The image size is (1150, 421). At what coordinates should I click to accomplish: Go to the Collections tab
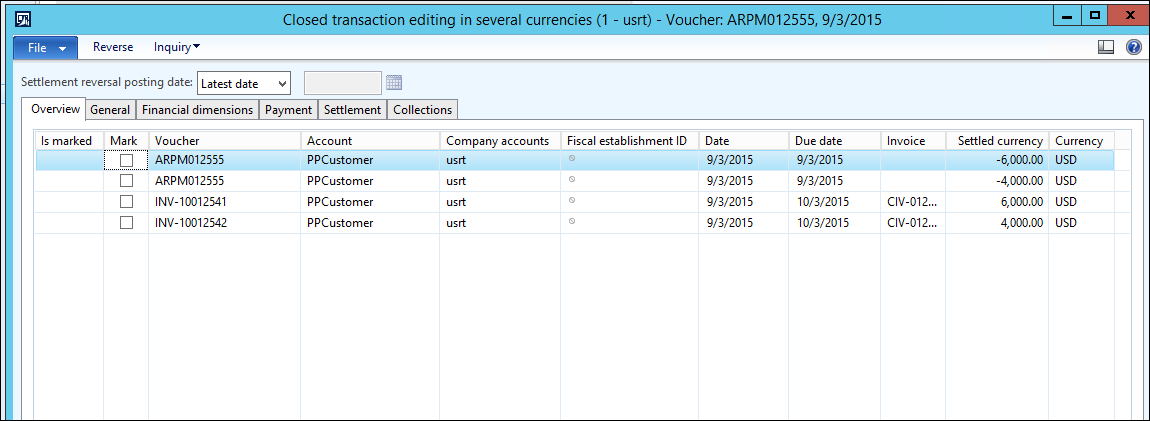[422, 110]
